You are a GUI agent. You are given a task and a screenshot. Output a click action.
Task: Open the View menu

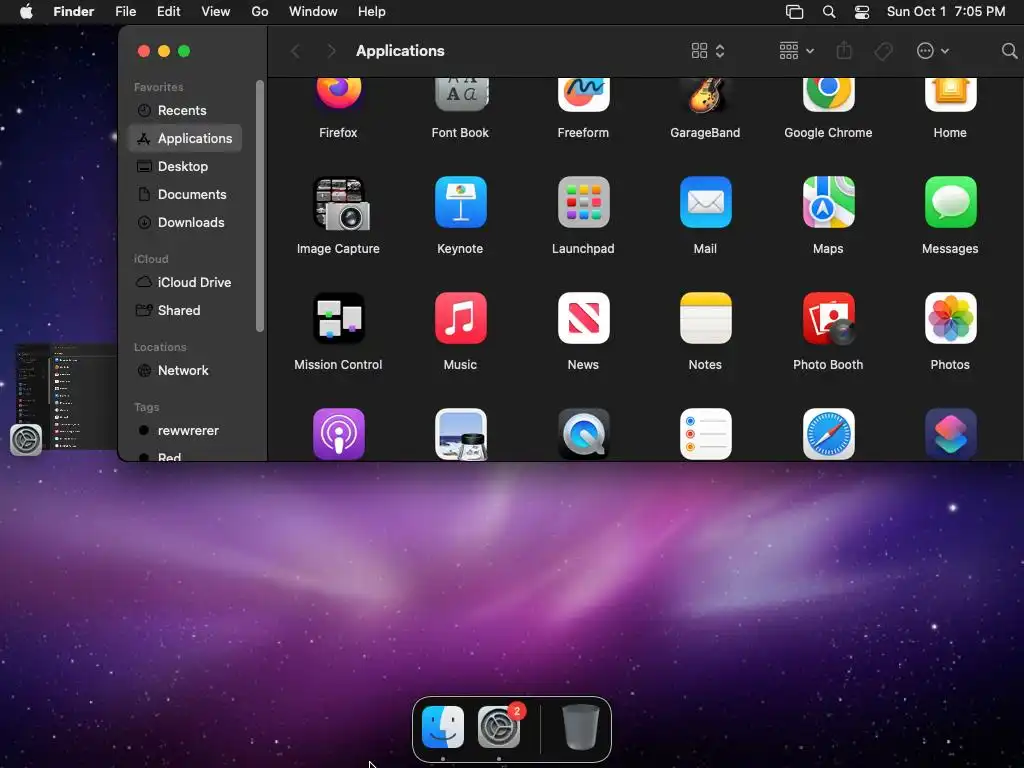tap(216, 12)
